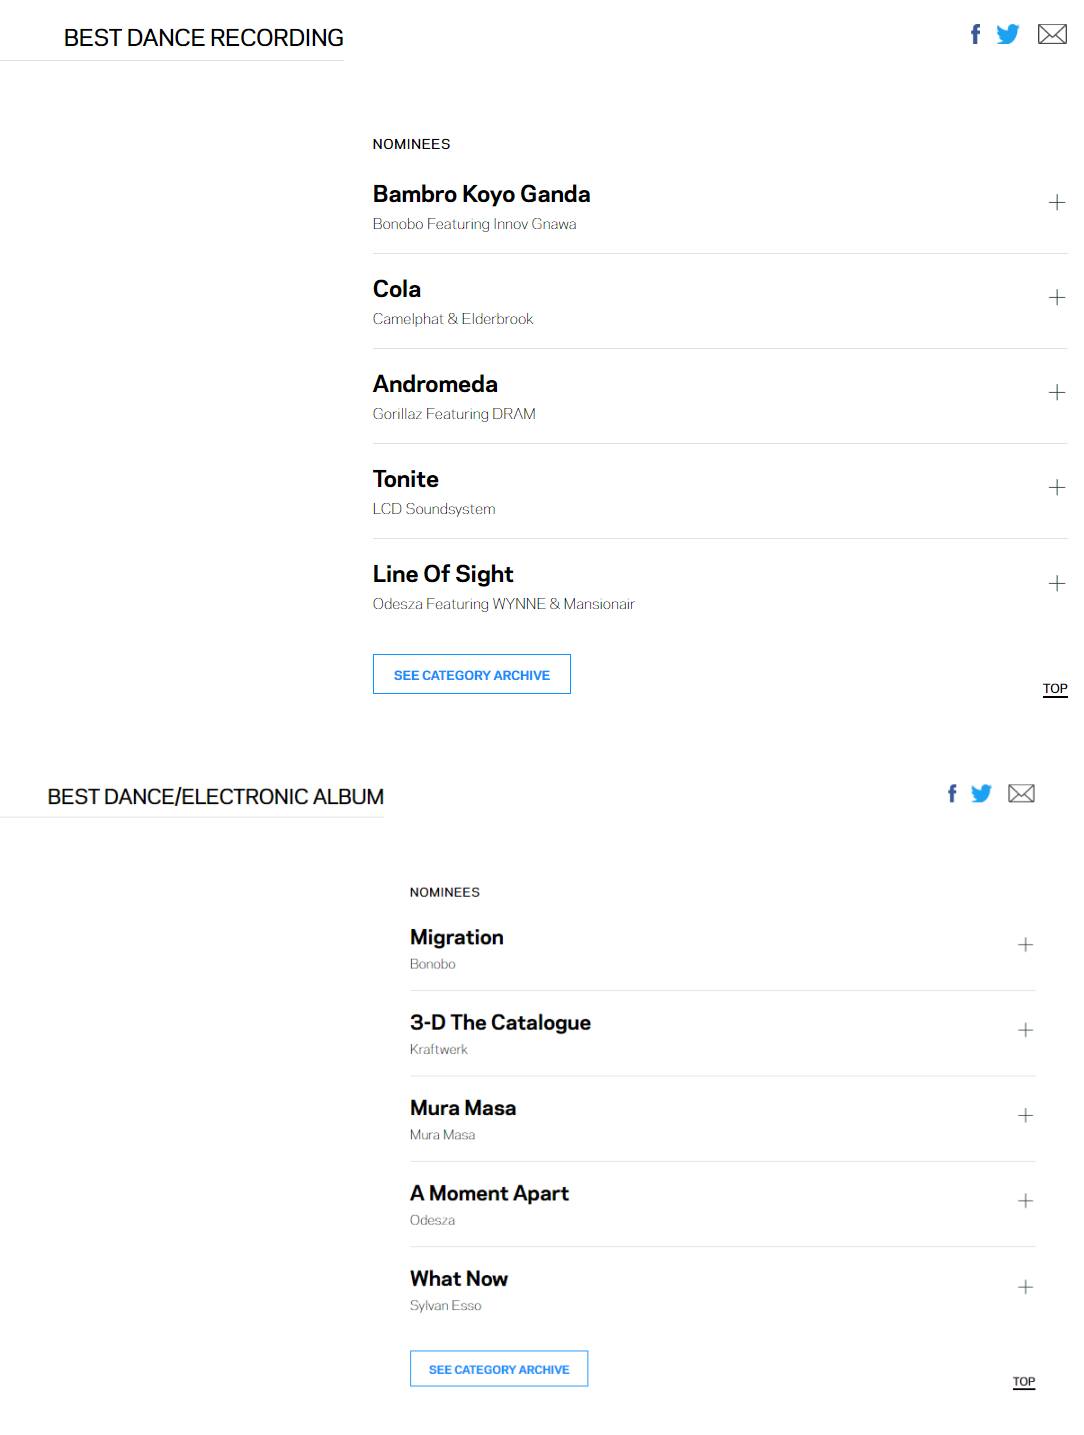The image size is (1084, 1435).
Task: Open category archive for Dance/Electronic Album
Action: pyautogui.click(x=499, y=1369)
